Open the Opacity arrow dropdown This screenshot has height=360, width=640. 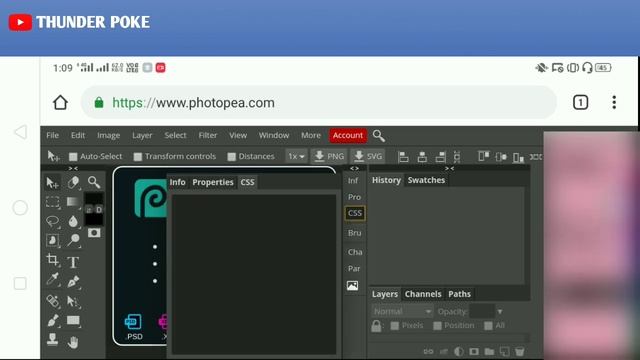click(x=500, y=311)
